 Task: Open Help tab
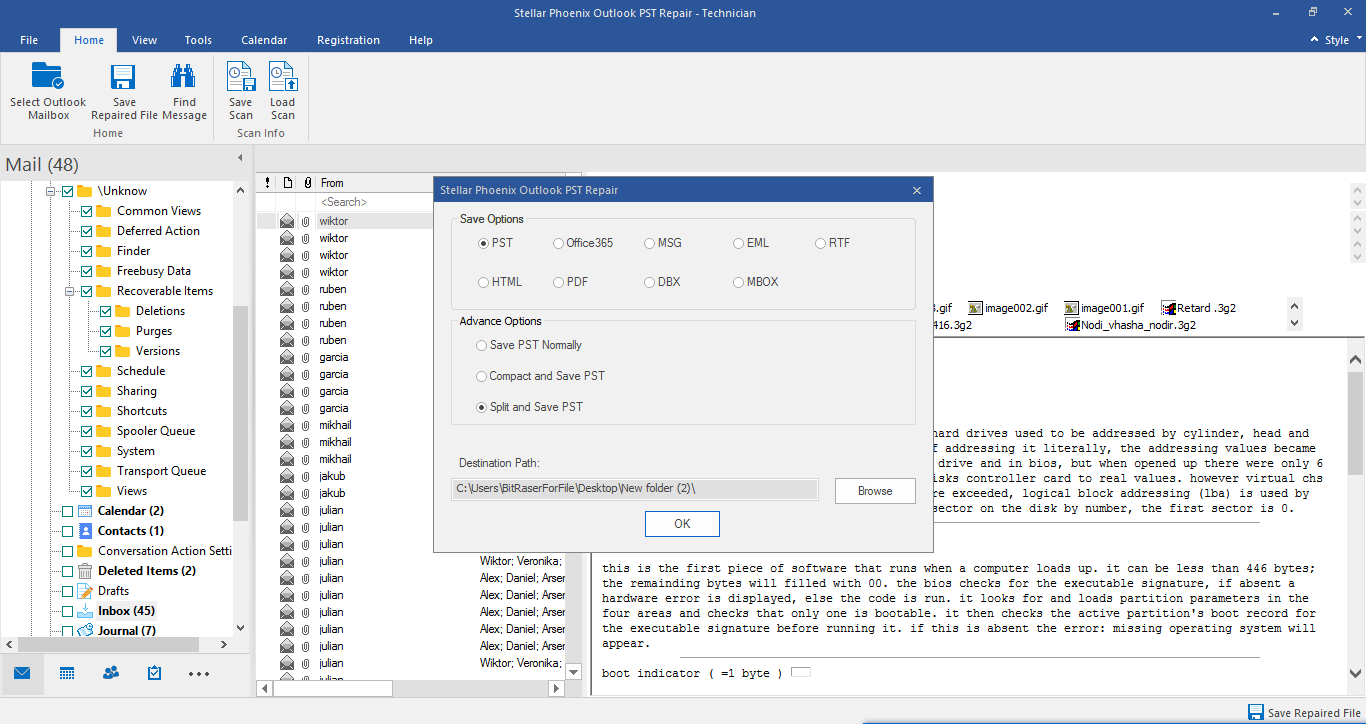(421, 40)
